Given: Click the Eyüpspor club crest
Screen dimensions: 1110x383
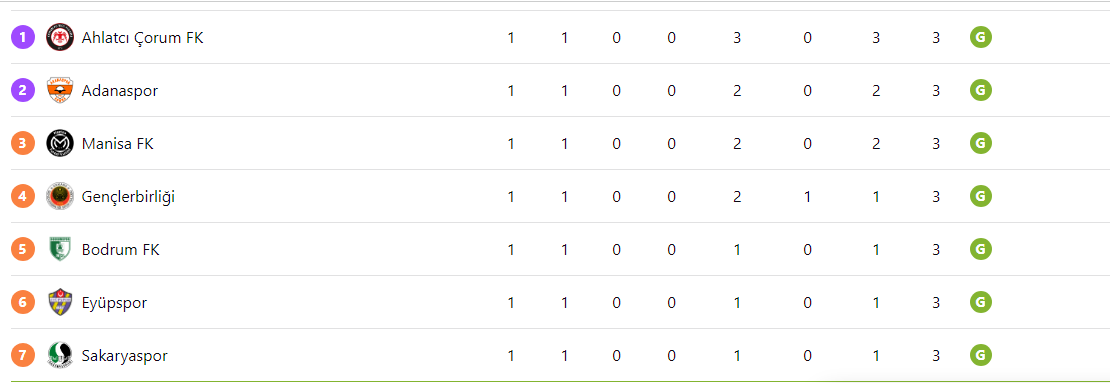Looking at the screenshot, I should coord(59,302).
